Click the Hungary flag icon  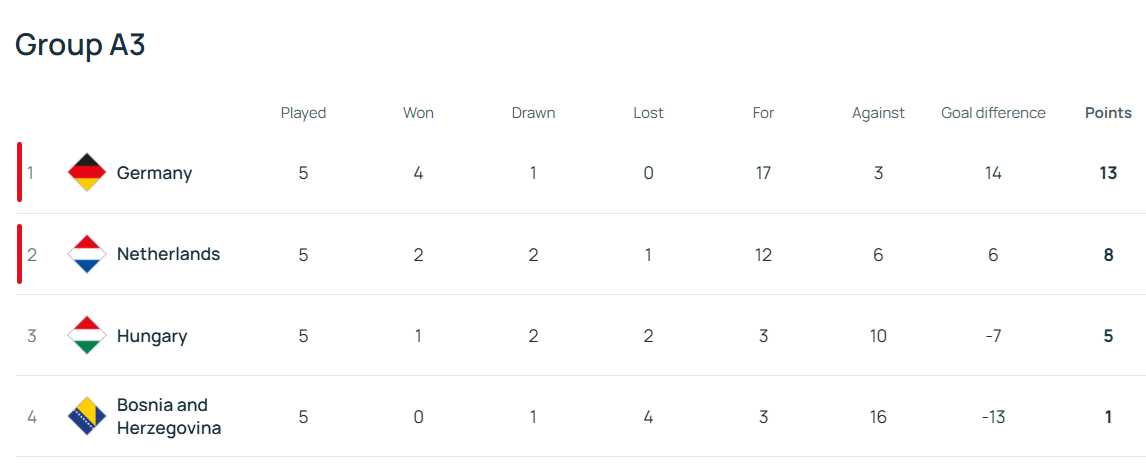tap(86, 335)
